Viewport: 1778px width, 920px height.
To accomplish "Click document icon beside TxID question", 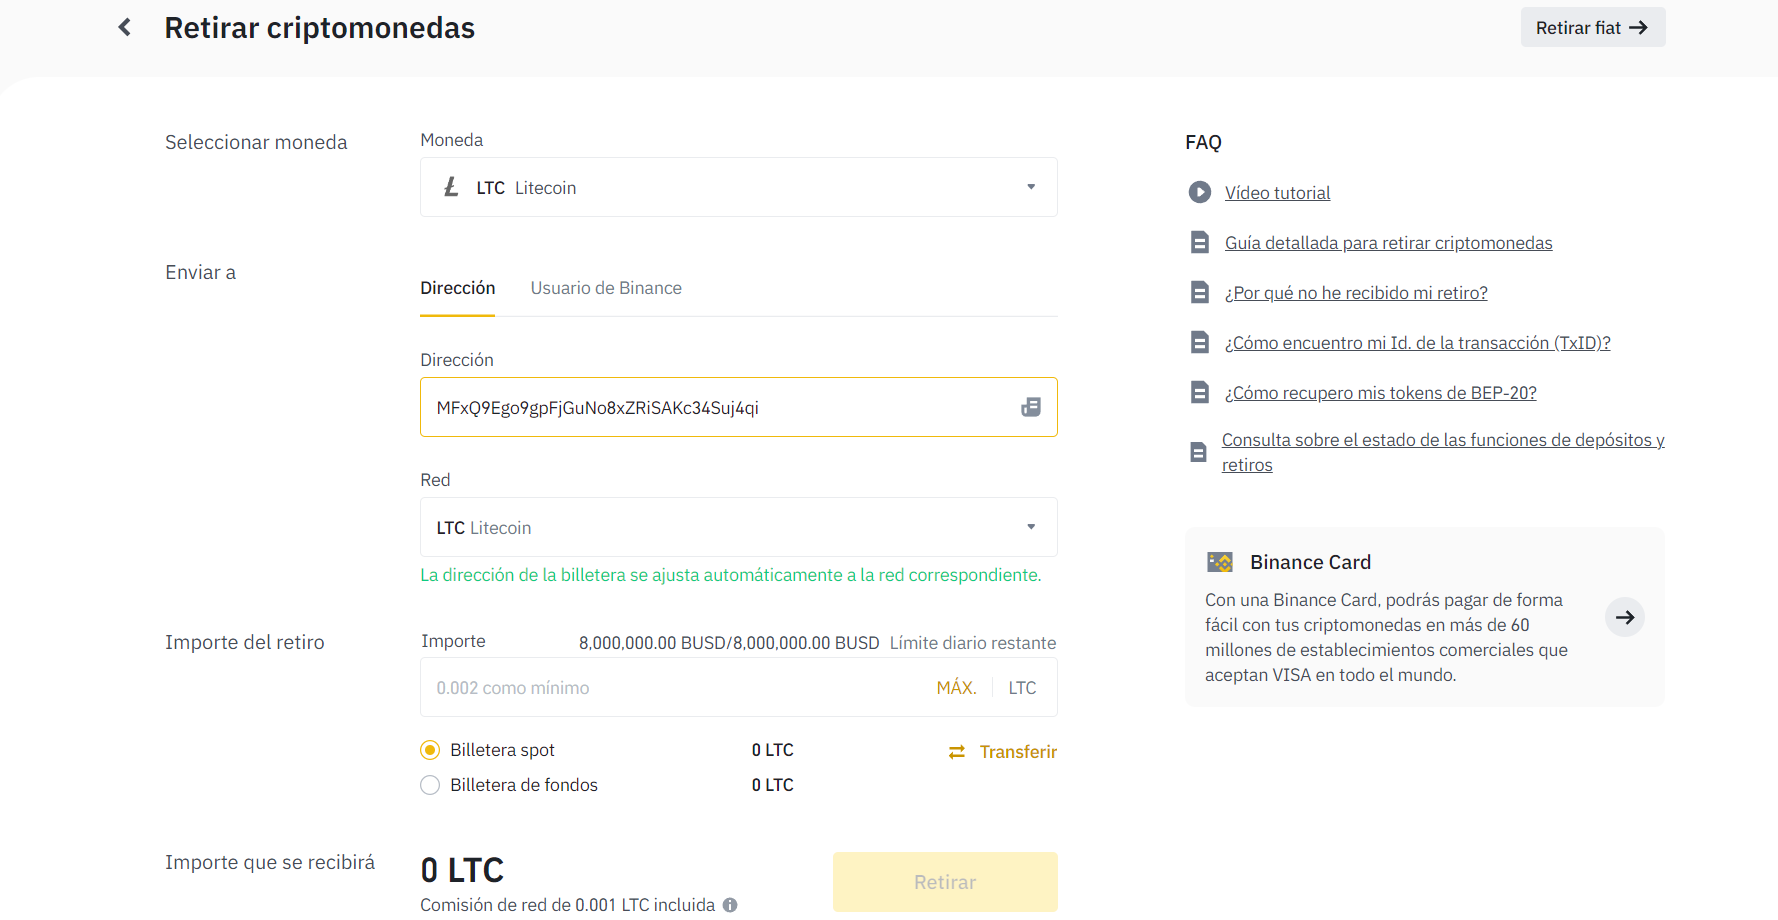I will tap(1200, 342).
